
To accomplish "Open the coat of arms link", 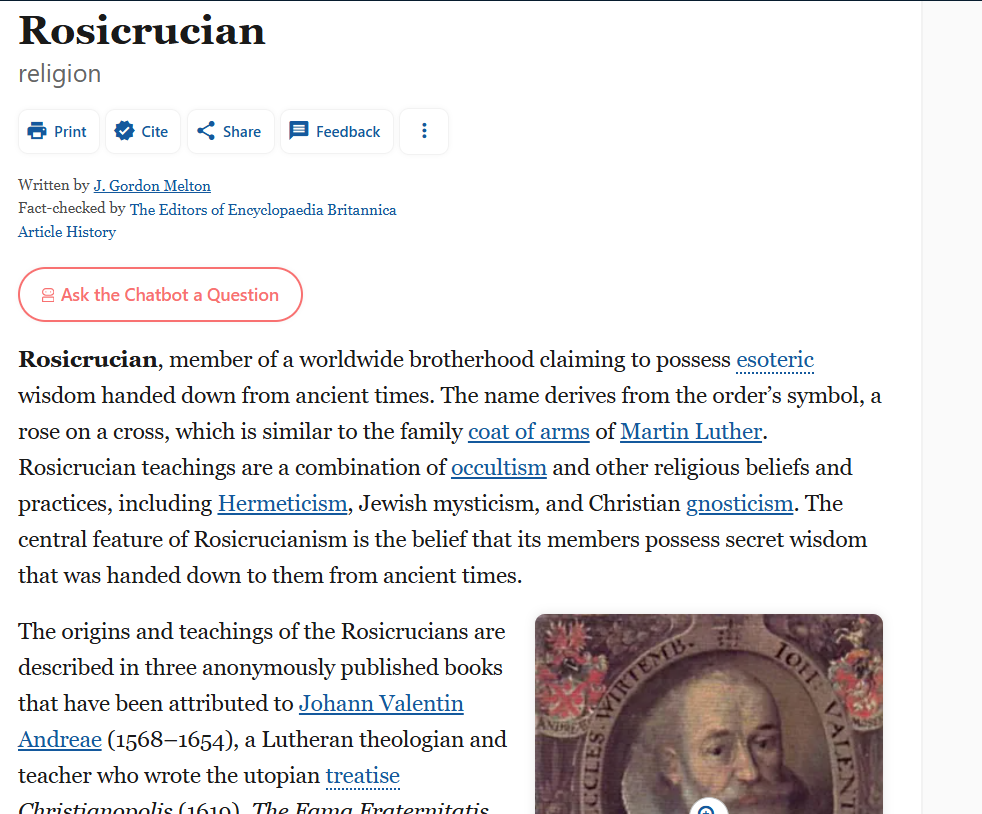I will point(529,432).
